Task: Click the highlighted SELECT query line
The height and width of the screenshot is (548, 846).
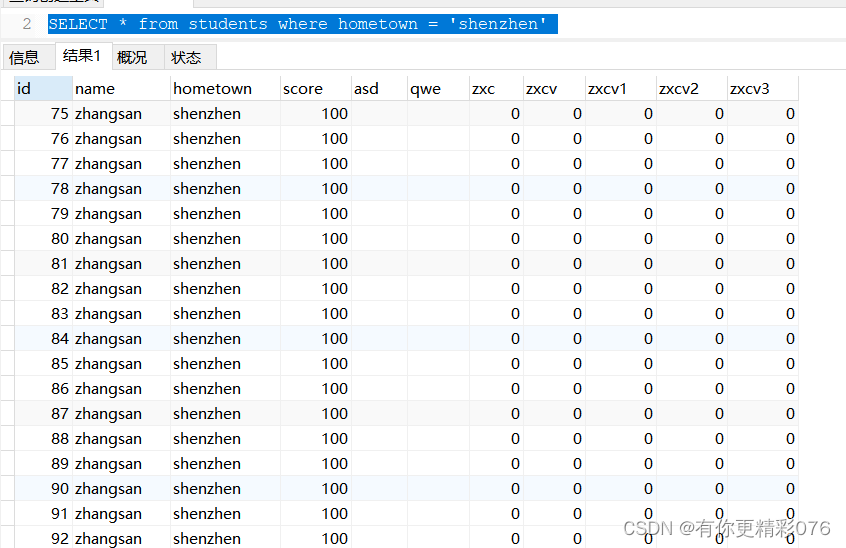Action: click(x=303, y=24)
